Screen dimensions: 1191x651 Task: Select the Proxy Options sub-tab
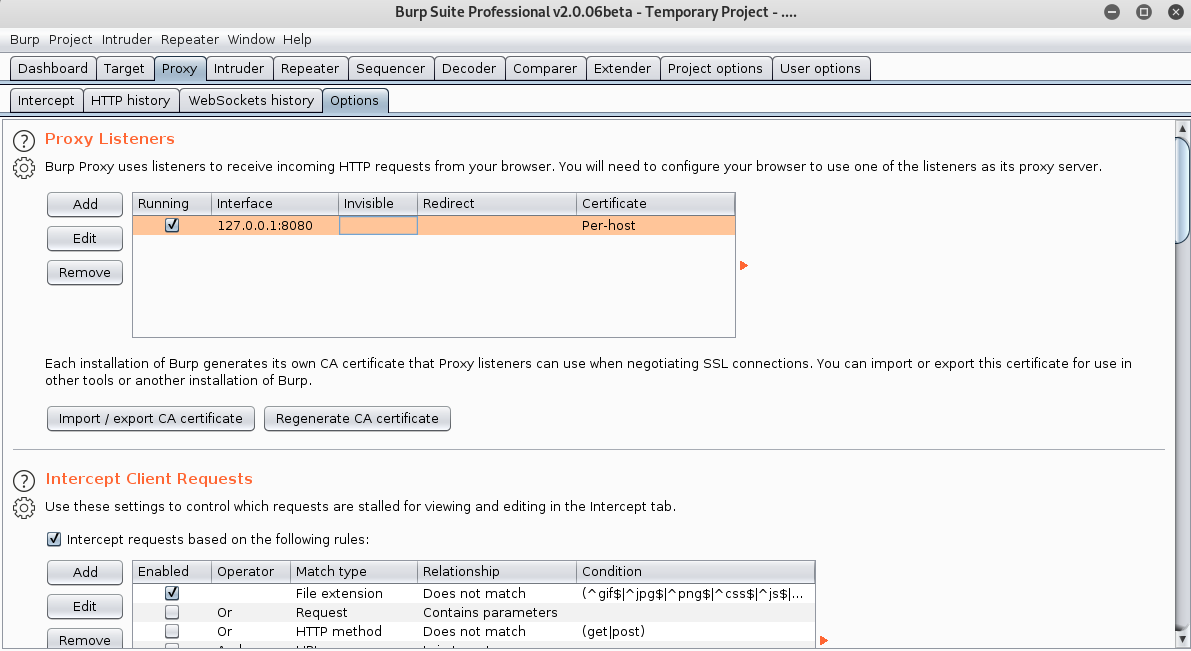coord(354,100)
